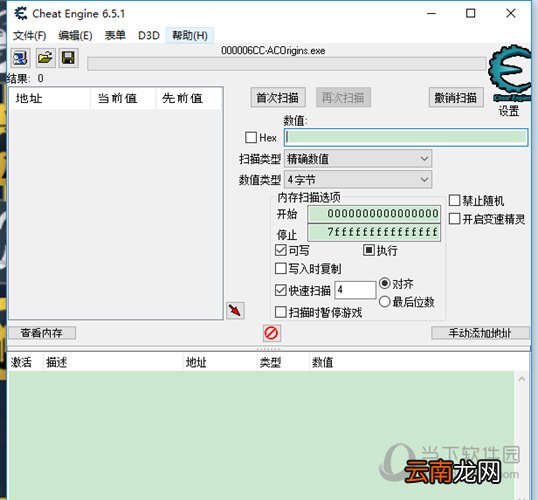Open the 表单 menu
This screenshot has width=538, height=500.
tap(115, 35)
